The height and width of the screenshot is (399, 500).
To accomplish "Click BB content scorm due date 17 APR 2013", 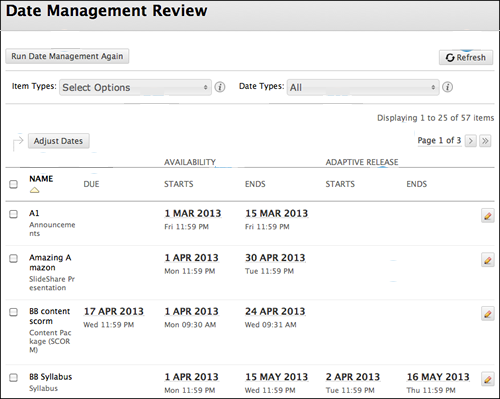I will point(114,311).
